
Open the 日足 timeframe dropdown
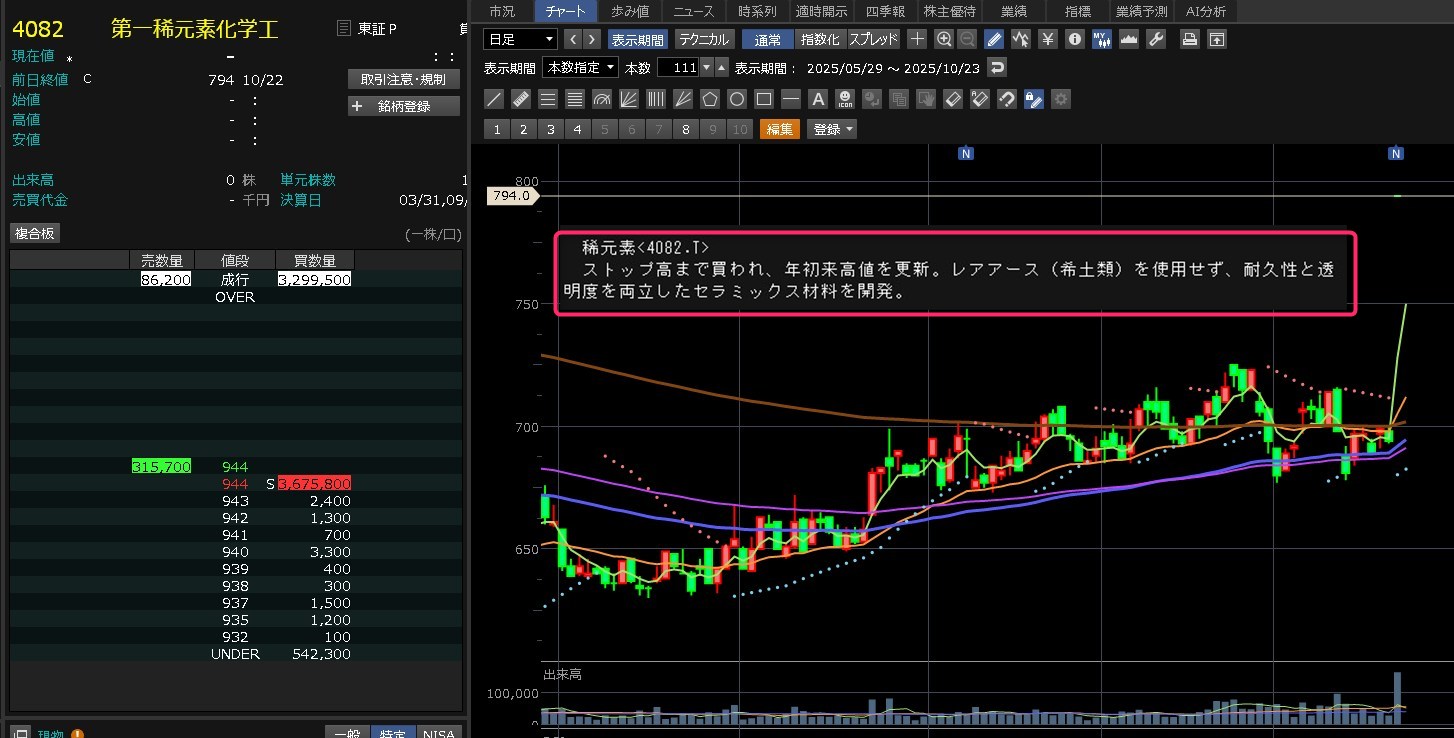point(520,40)
